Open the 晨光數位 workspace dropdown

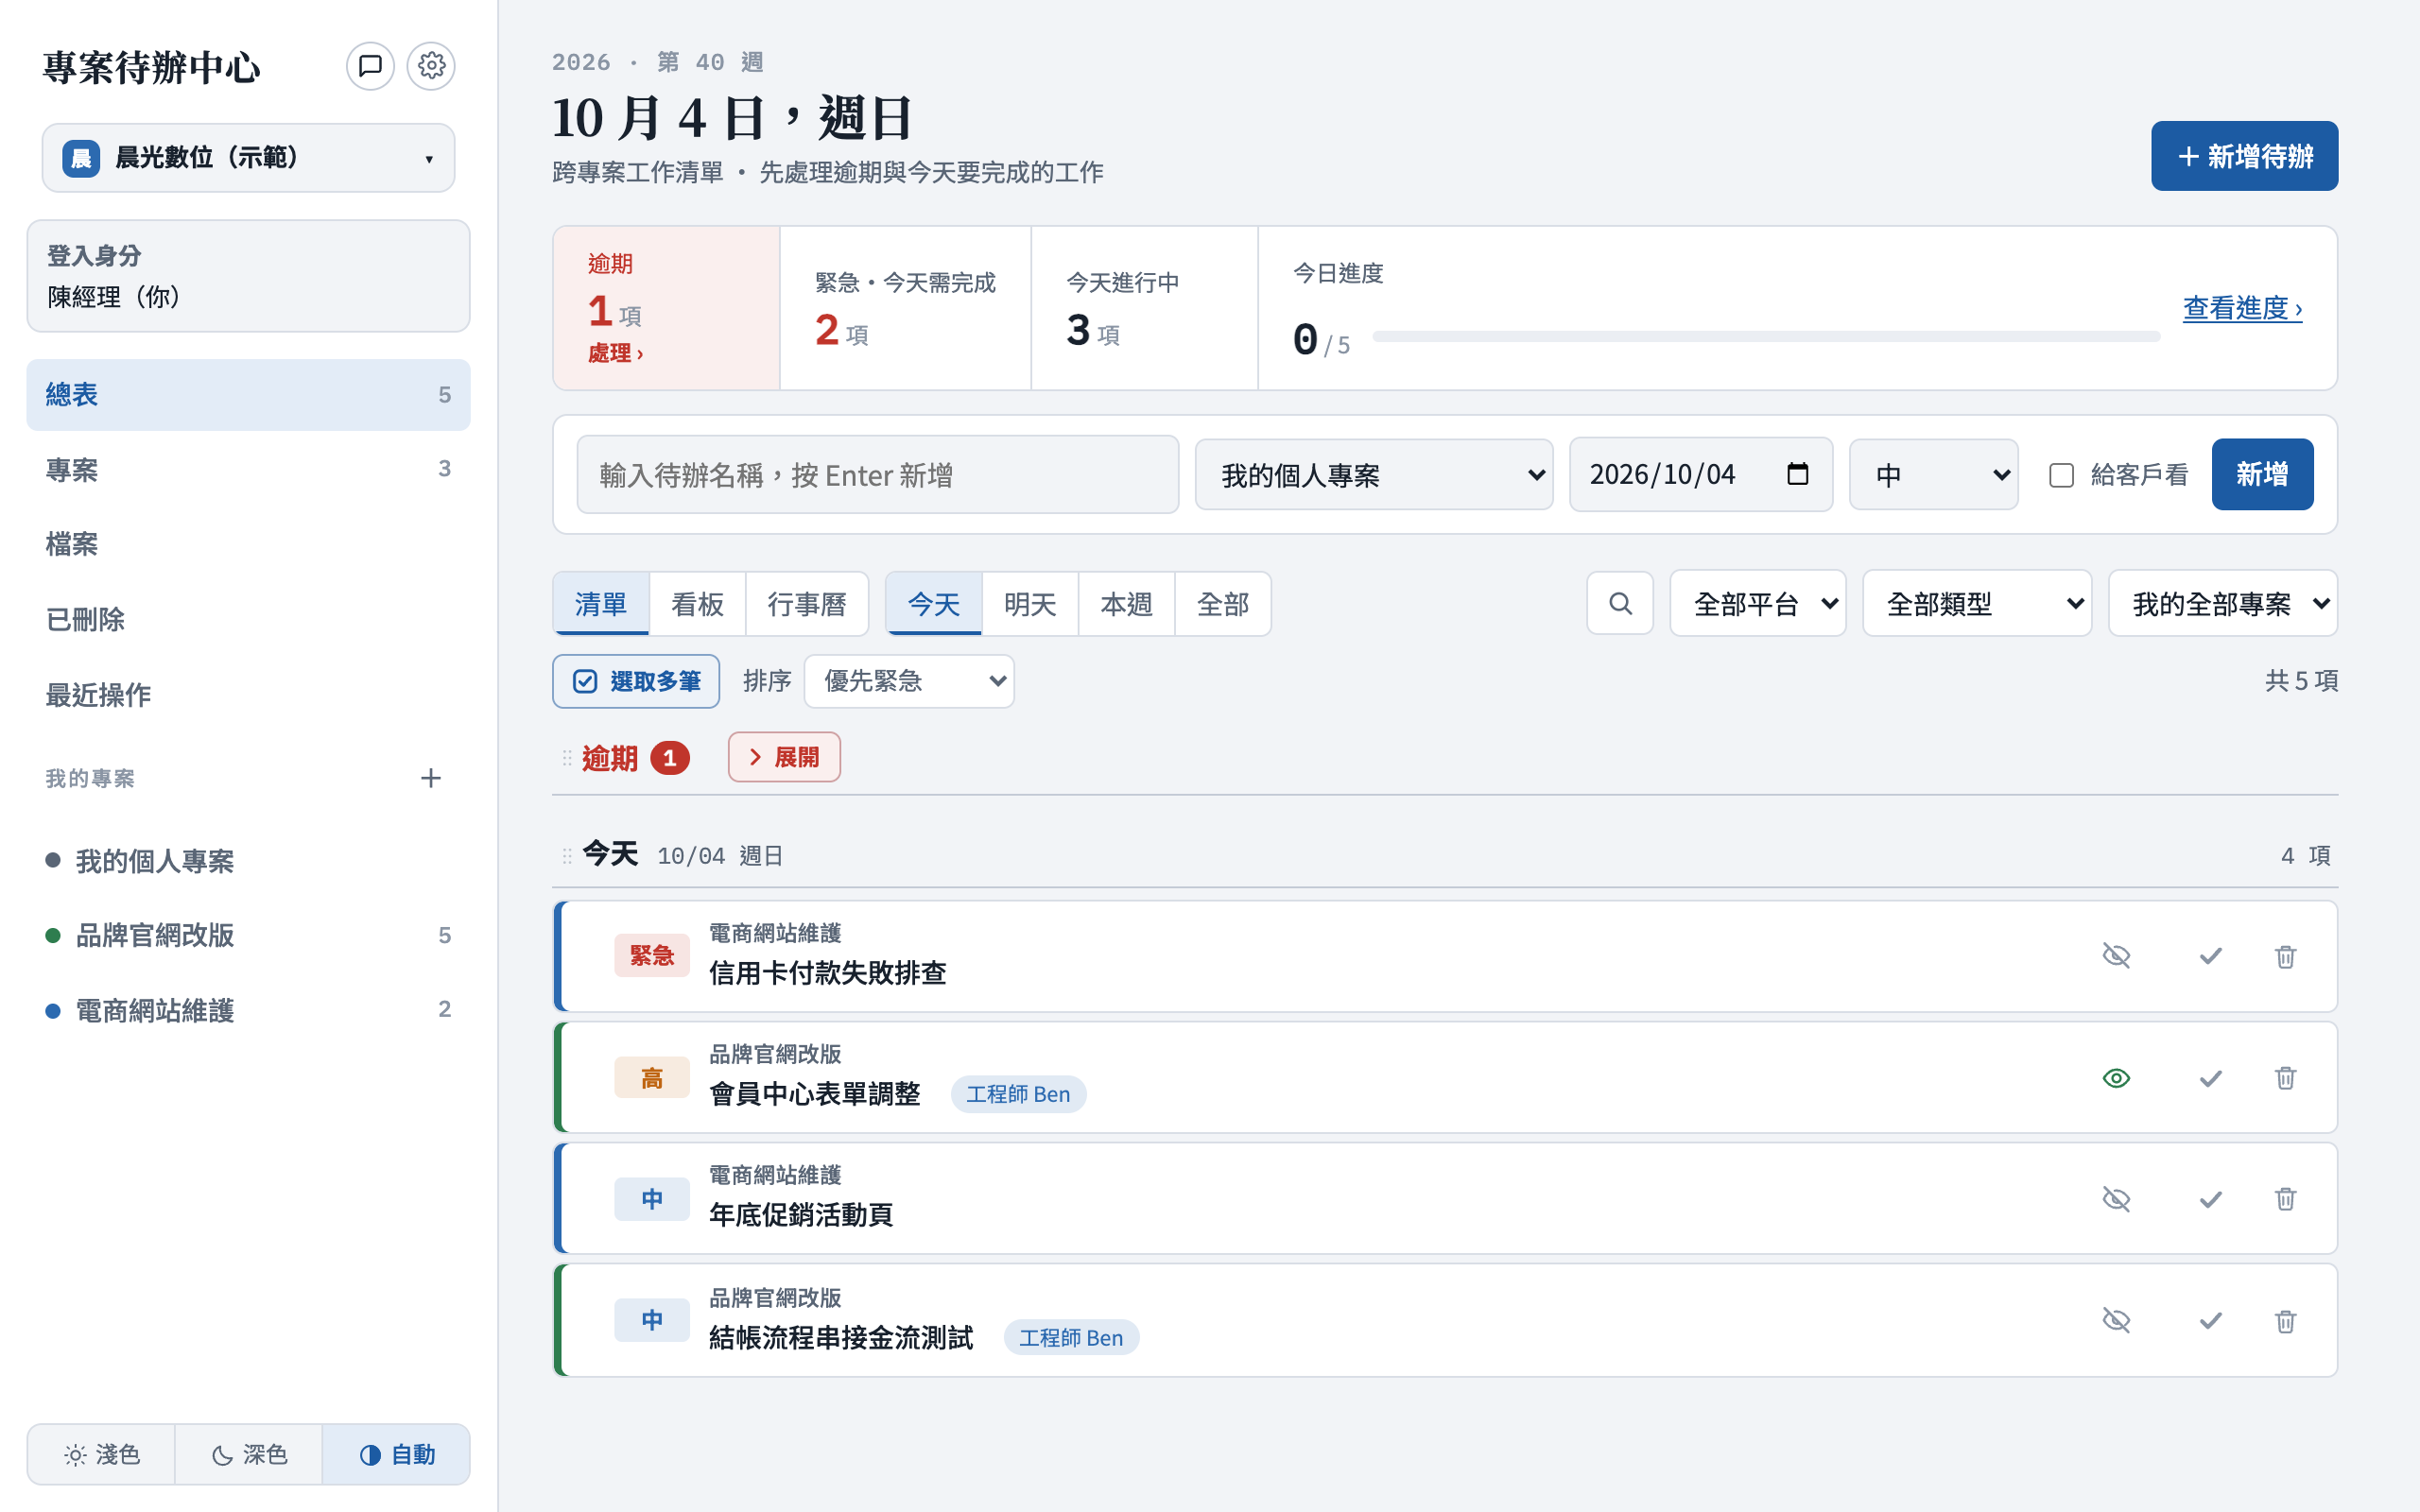[x=248, y=158]
